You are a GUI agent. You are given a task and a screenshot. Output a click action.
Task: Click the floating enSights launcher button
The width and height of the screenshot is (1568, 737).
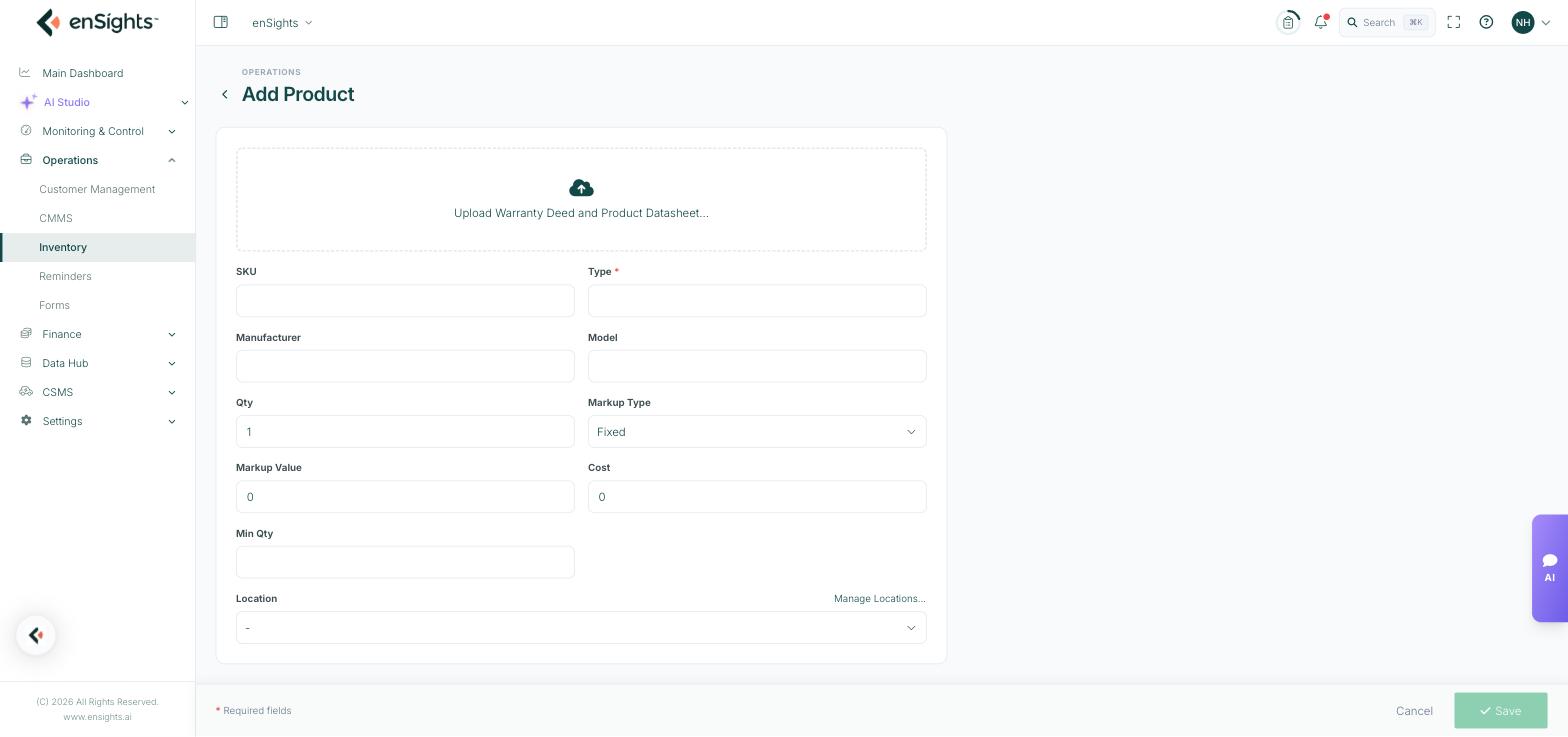pos(36,635)
